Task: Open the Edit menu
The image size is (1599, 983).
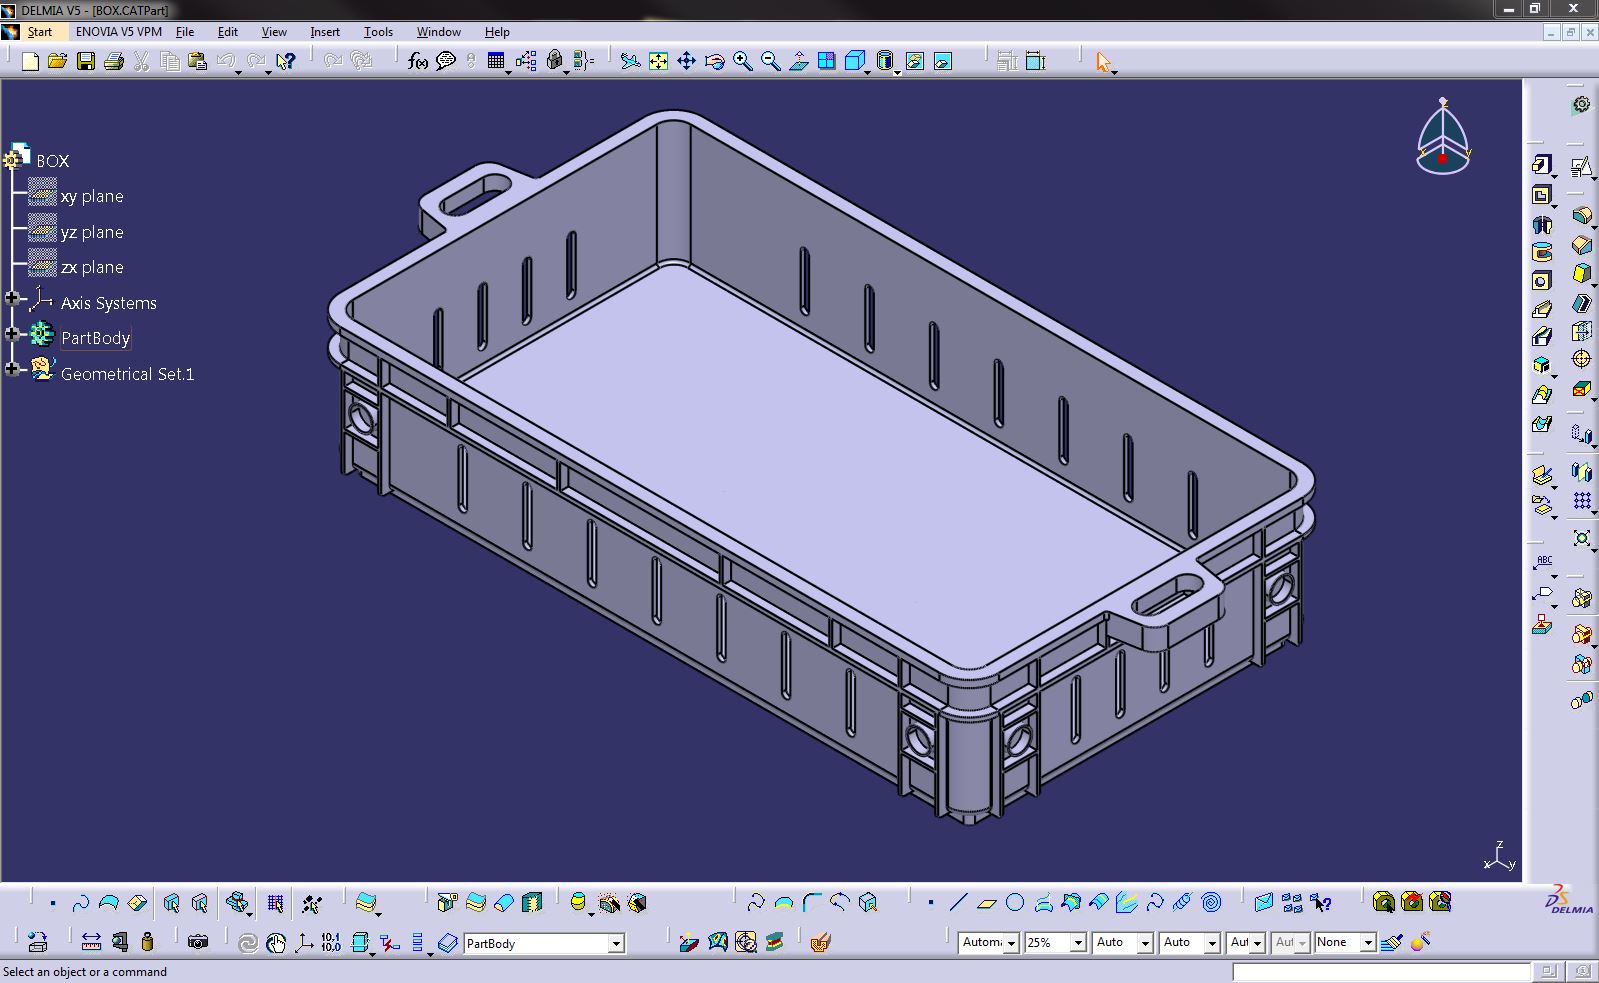Action: pyautogui.click(x=228, y=32)
